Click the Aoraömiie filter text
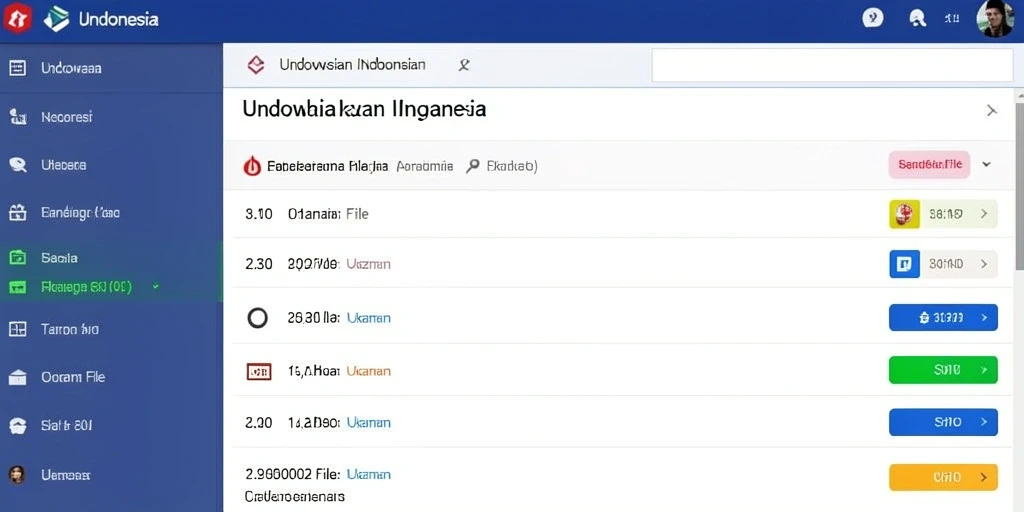This screenshot has height=512, width=1024. (425, 167)
